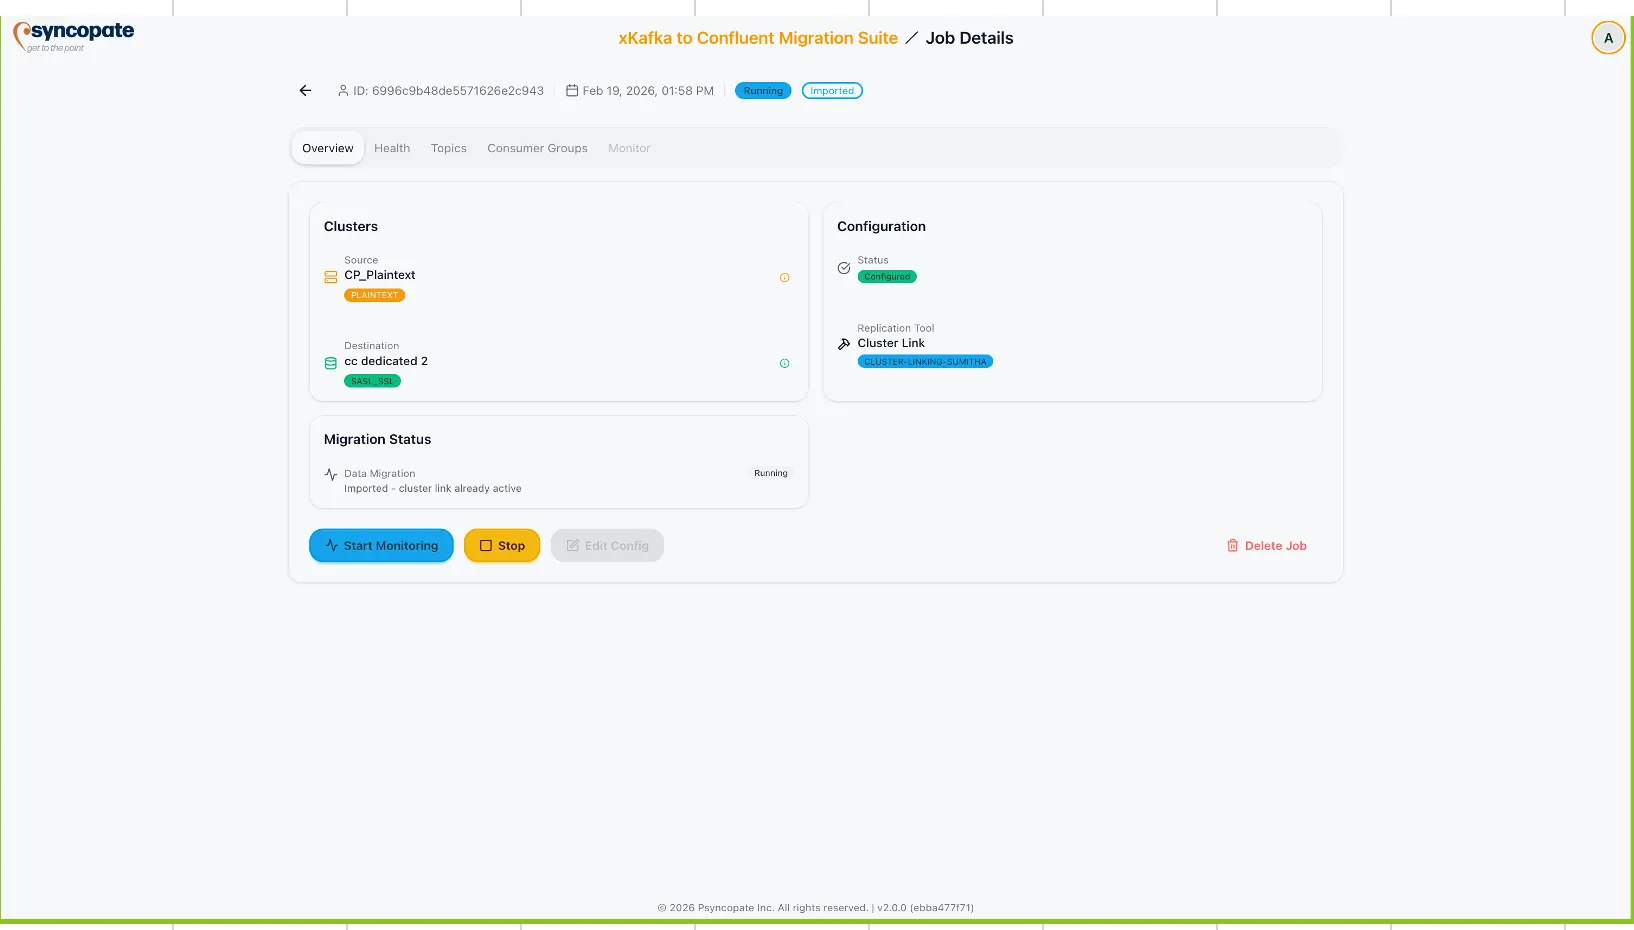Click the Delete Job button
This screenshot has height=930, width=1634.
[1267, 546]
